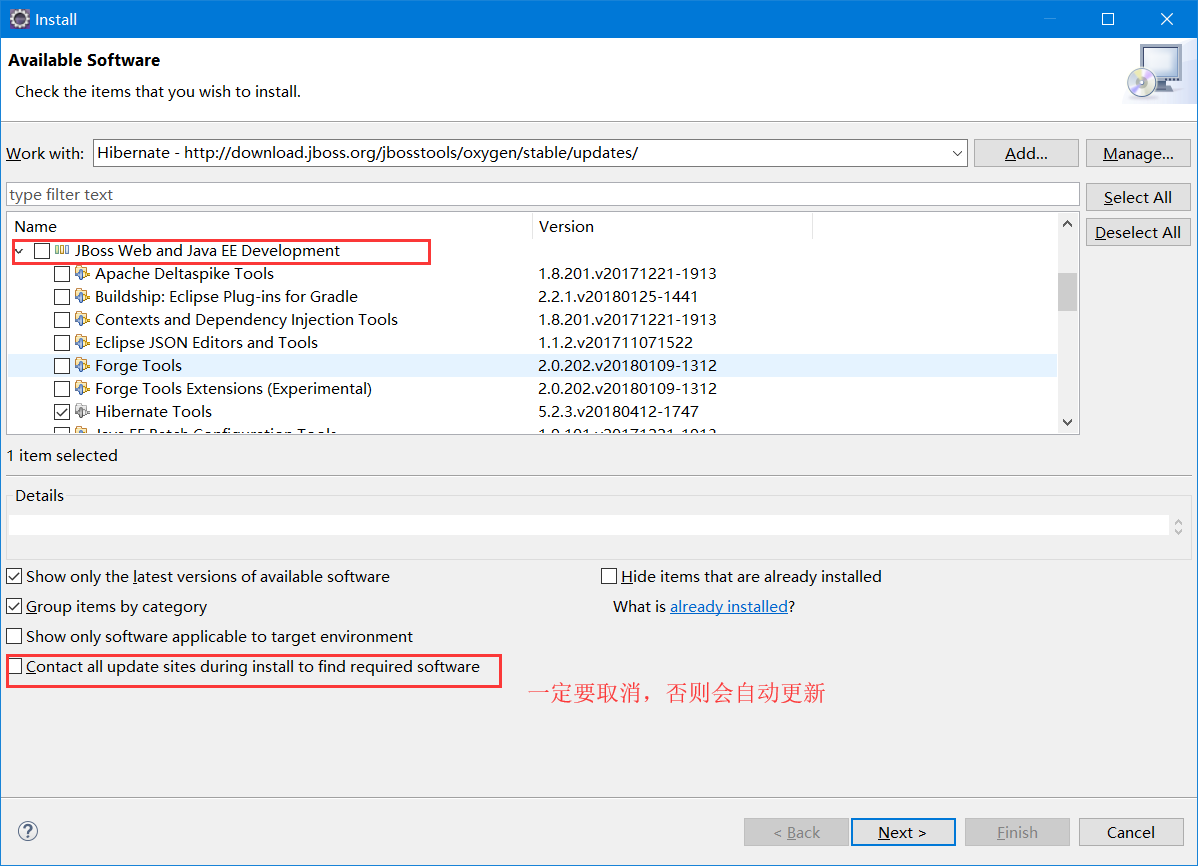Click the Eclipse gear icon in title bar
This screenshot has width=1198, height=866.
pos(19,19)
